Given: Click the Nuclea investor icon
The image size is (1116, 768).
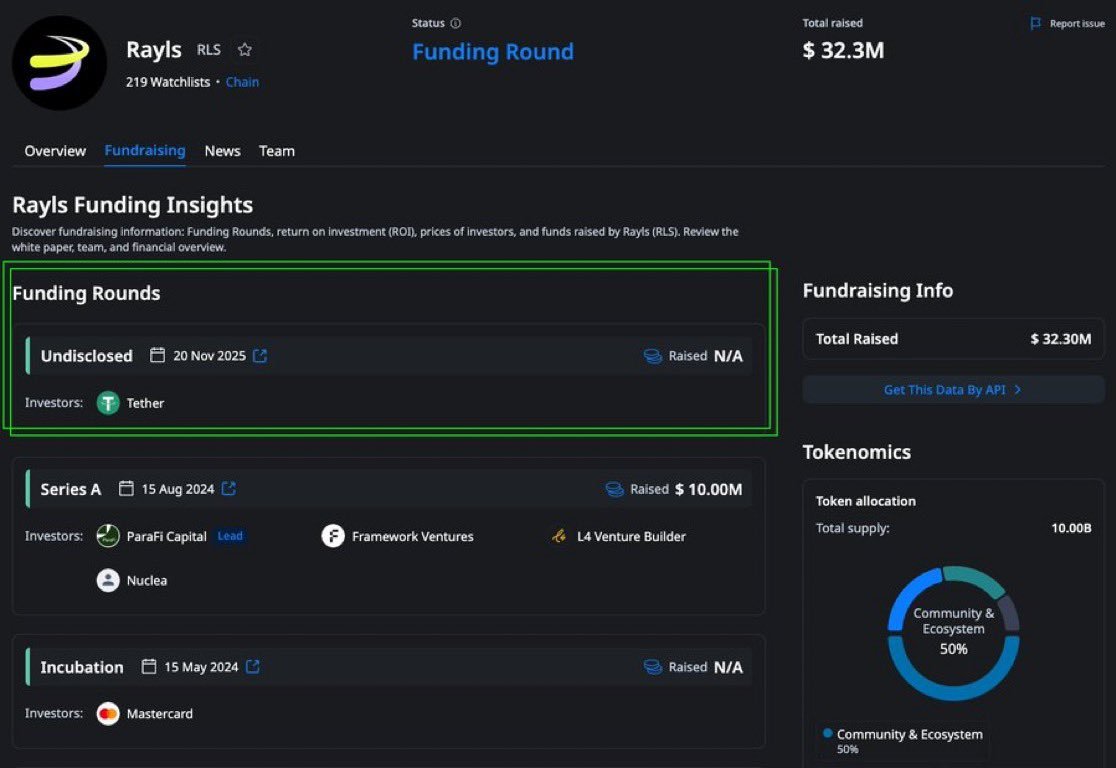Looking at the screenshot, I should [x=107, y=580].
